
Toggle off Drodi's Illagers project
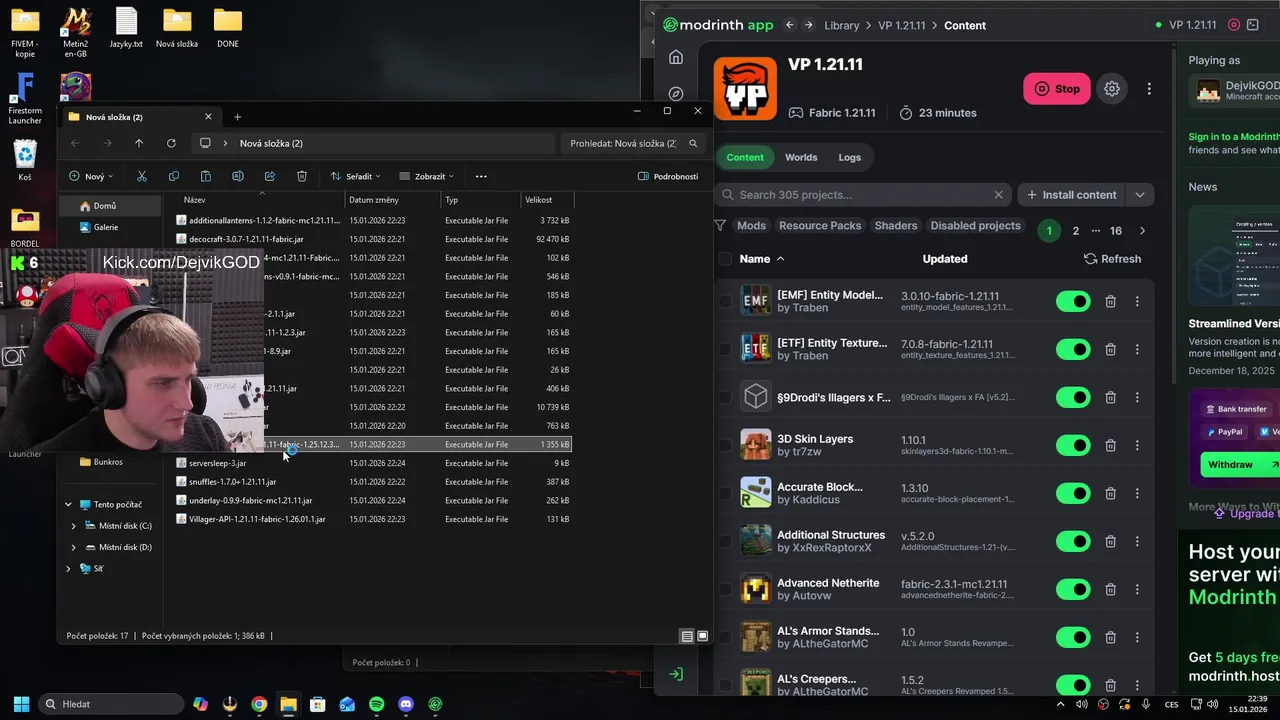[x=1073, y=397]
